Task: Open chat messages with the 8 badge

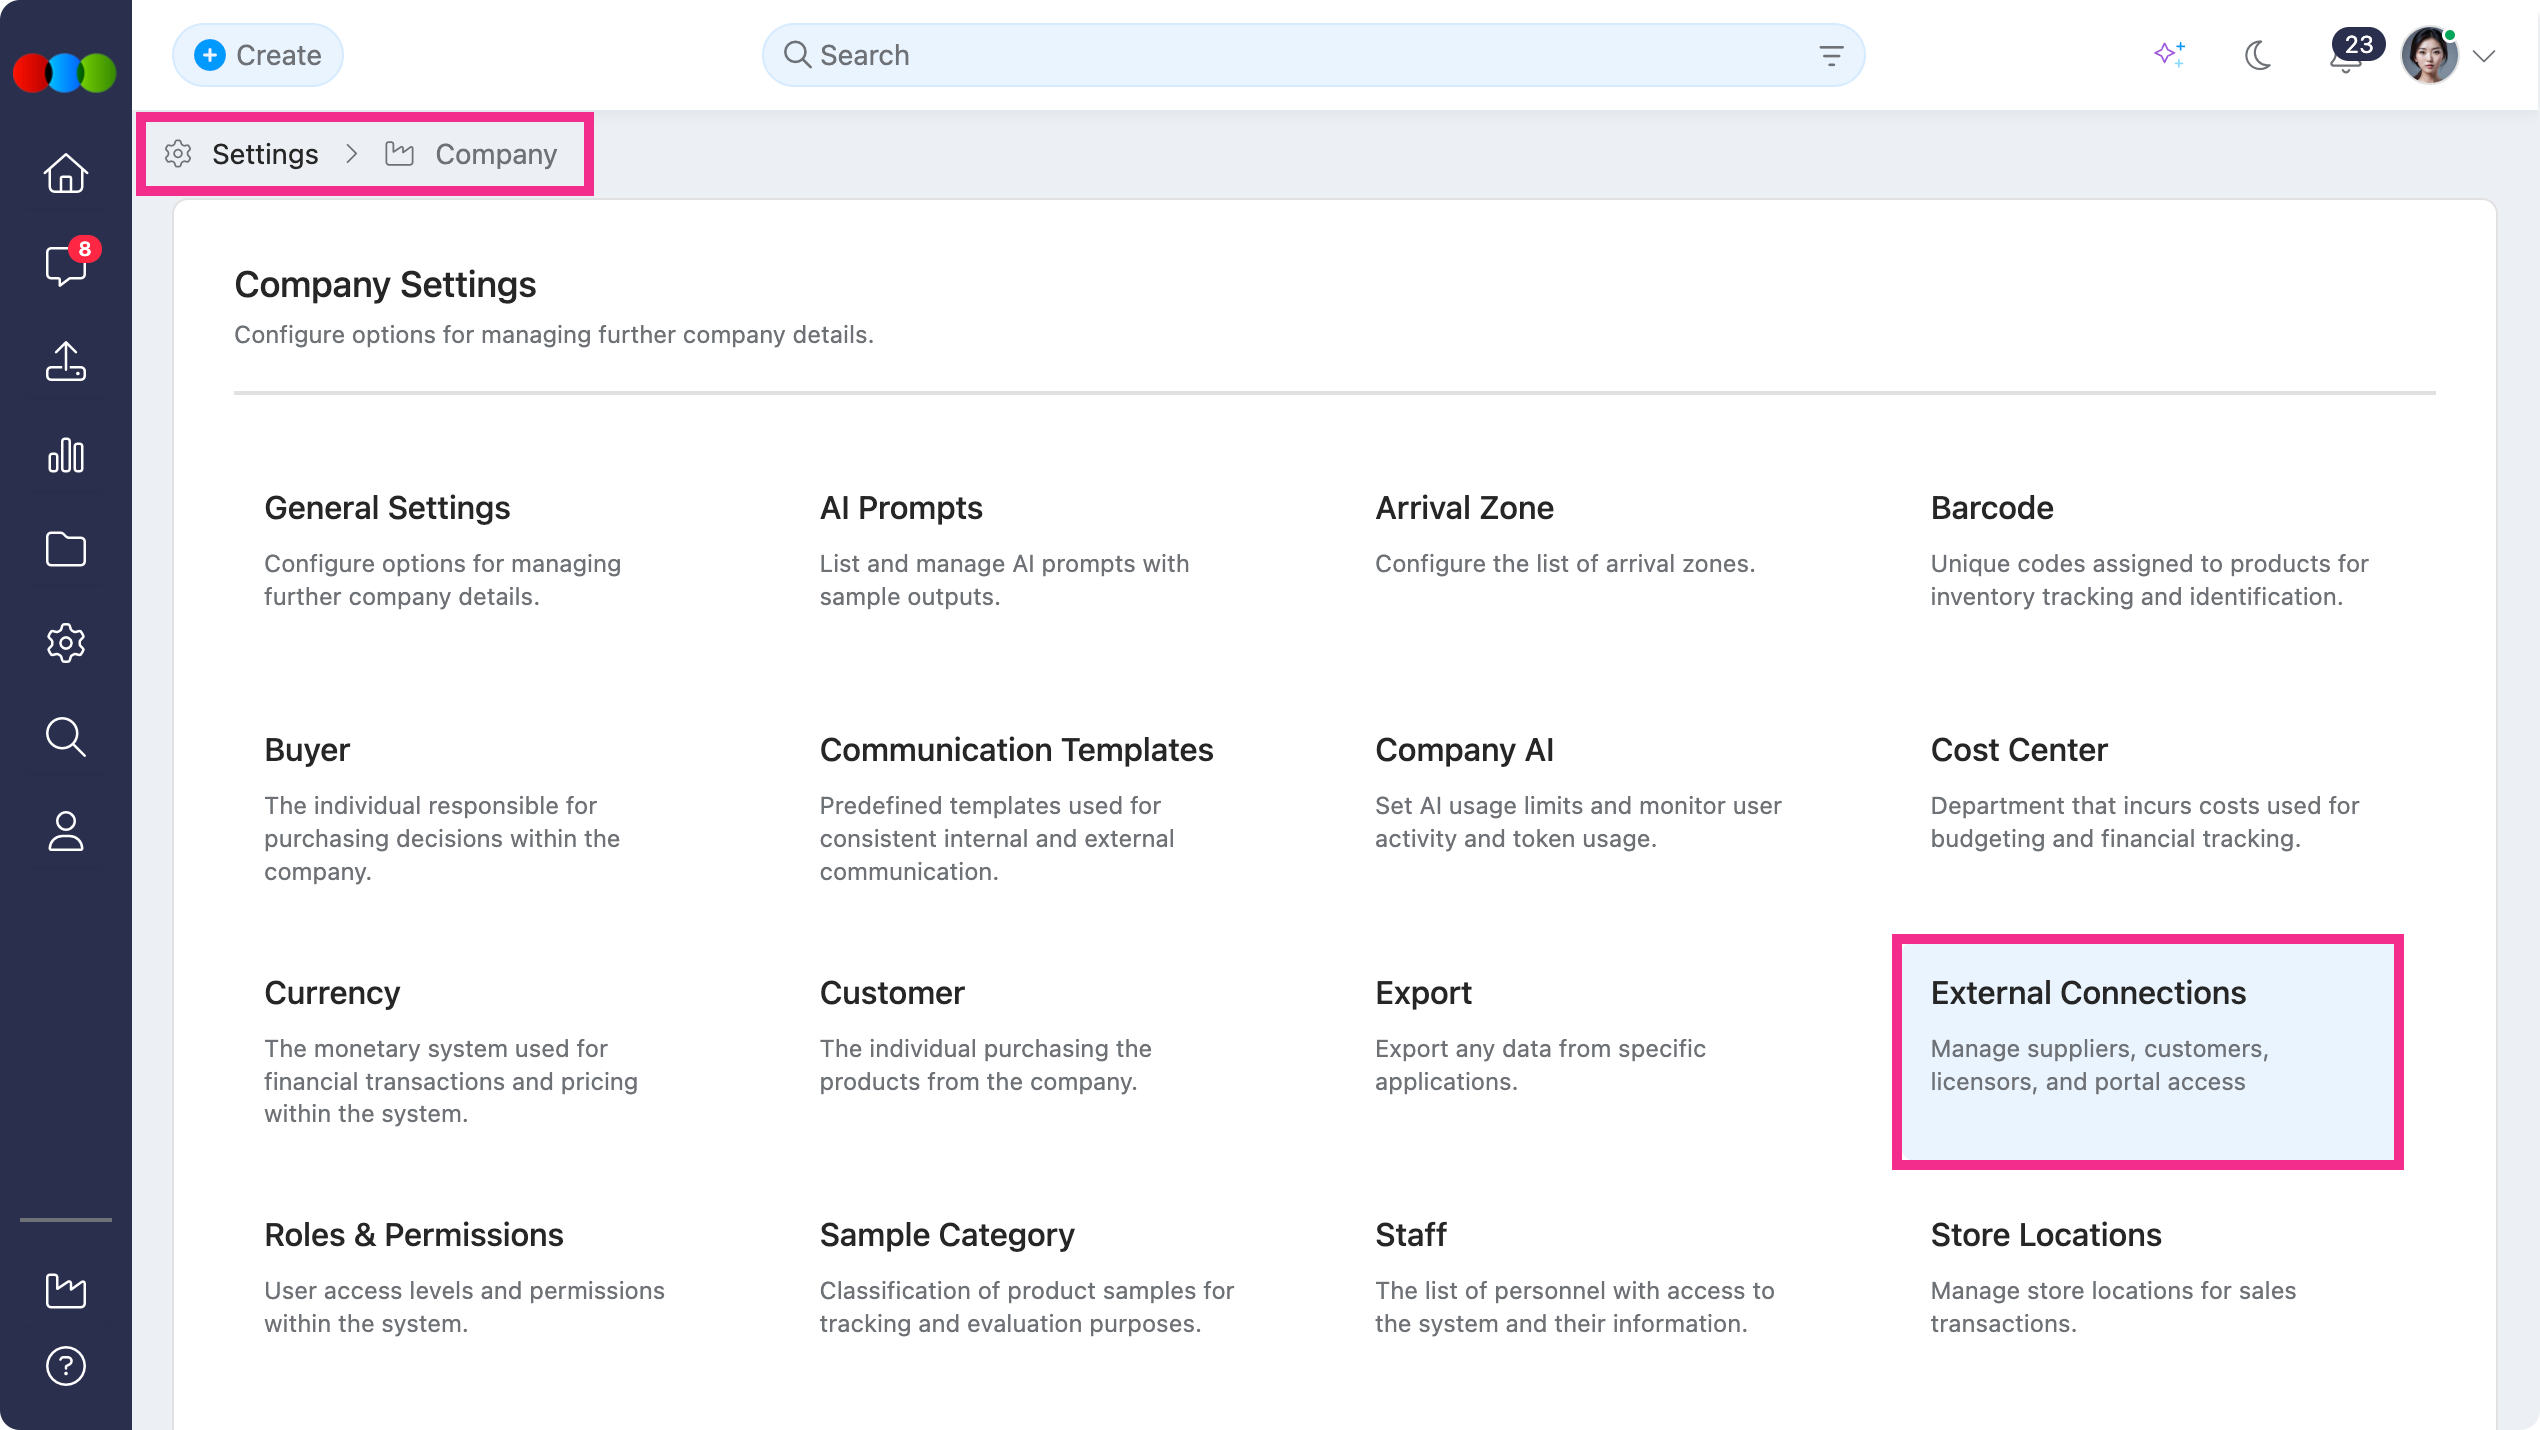Action: (x=66, y=265)
